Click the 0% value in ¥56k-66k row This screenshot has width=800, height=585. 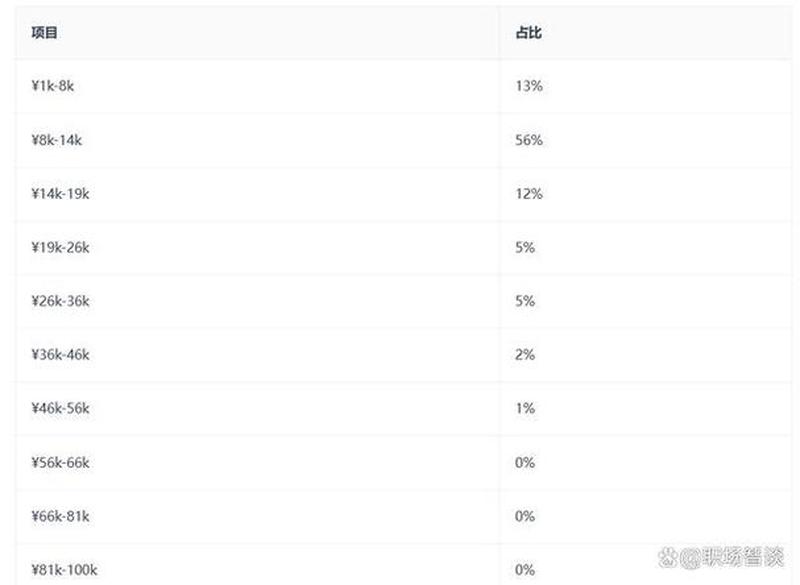[525, 462]
